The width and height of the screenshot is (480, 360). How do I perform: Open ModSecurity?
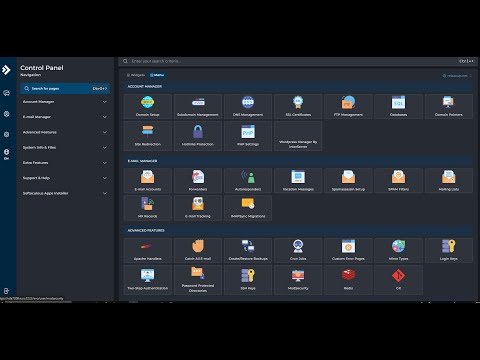coord(298,280)
